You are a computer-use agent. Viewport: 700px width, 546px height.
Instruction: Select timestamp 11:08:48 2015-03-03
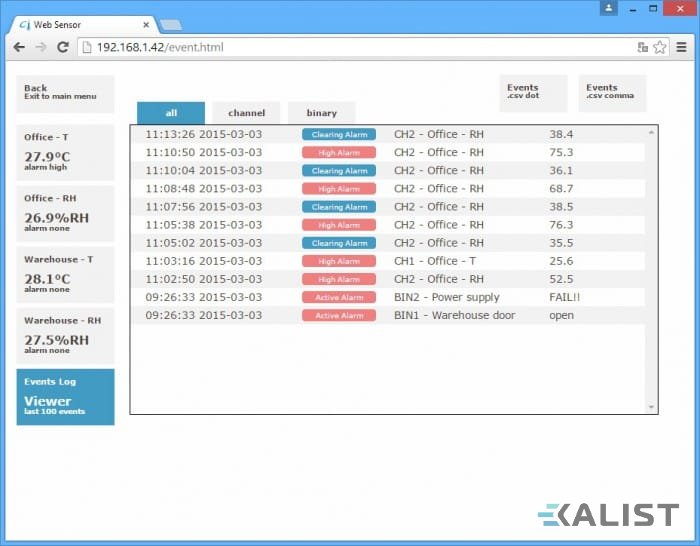point(204,189)
